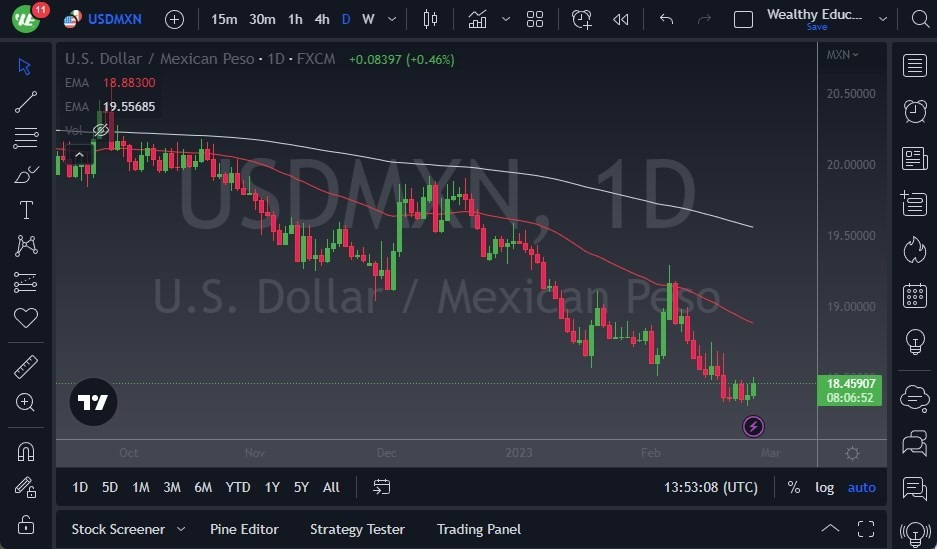Open the hotlists flame panel
This screenshot has width=937, height=549.
click(914, 250)
